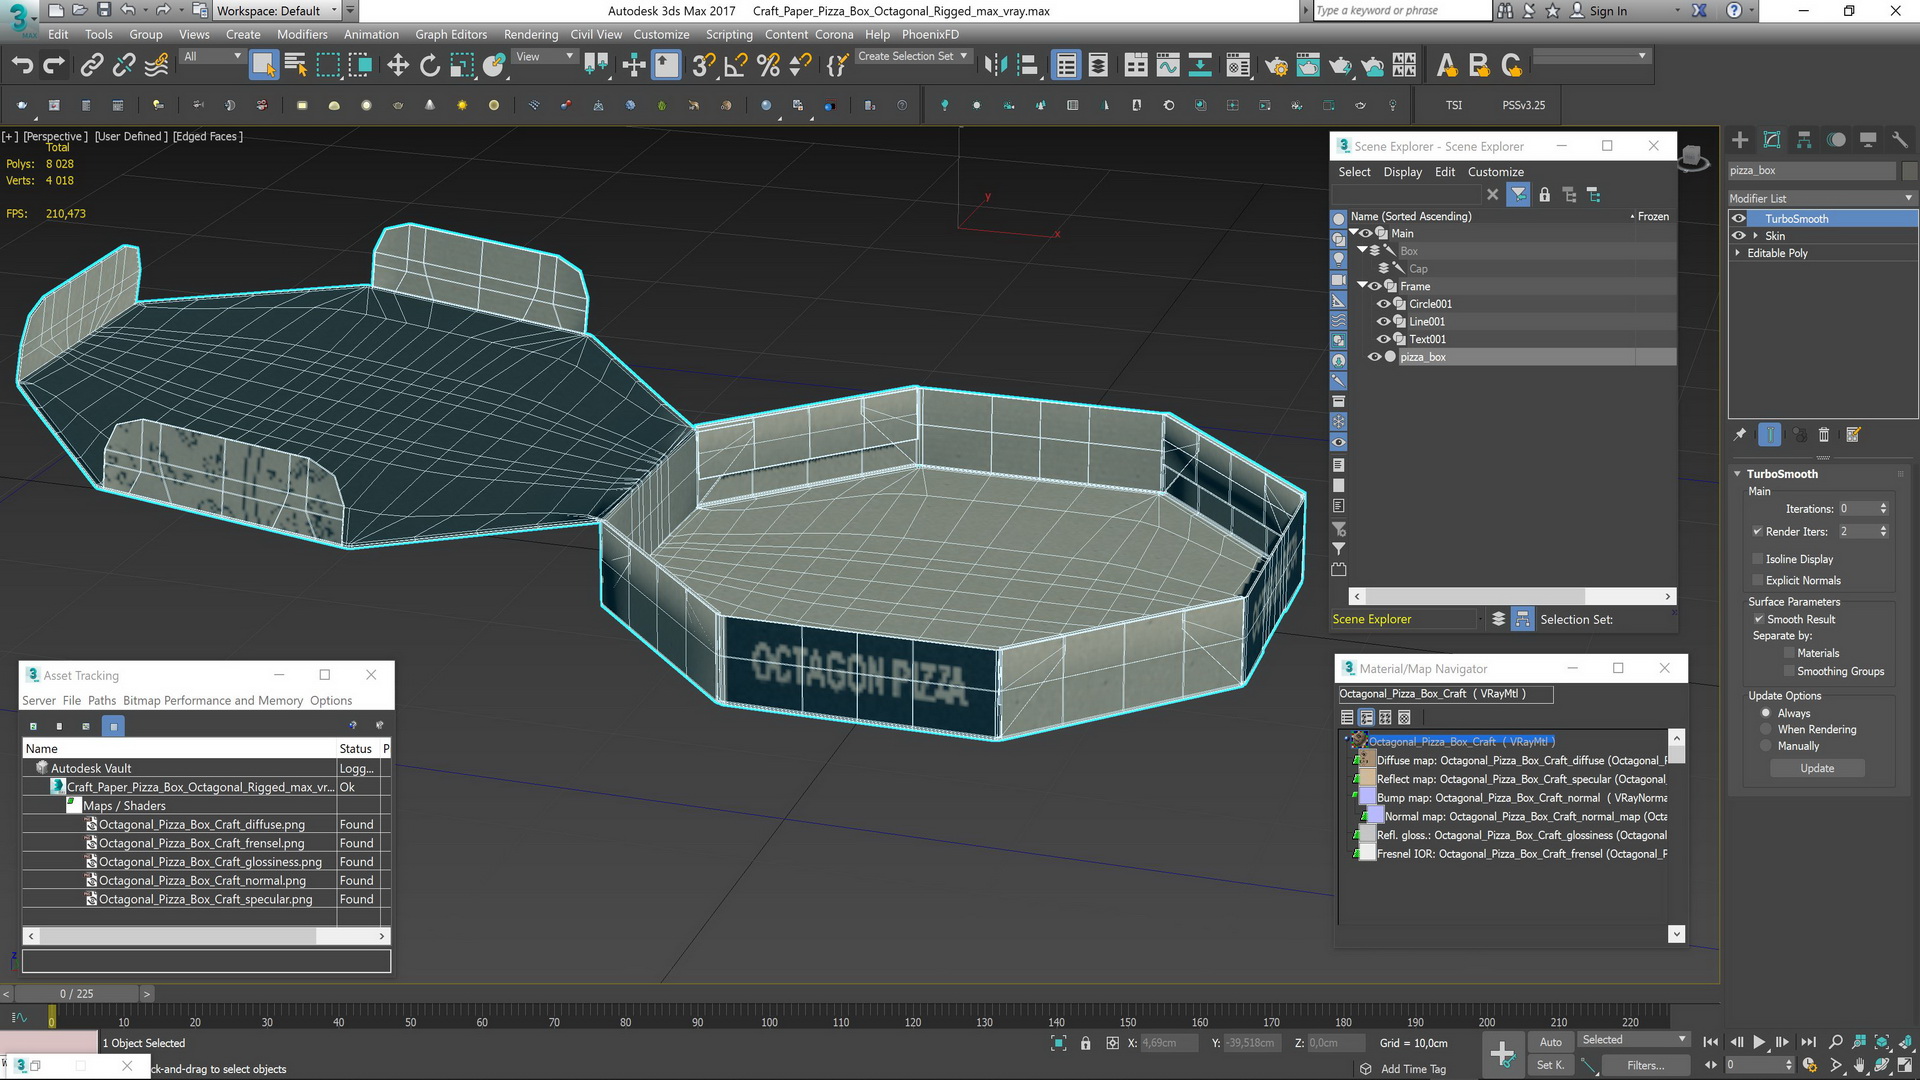The width and height of the screenshot is (1920, 1080).
Task: Toggle Skin modifier eye visibility
Action: [x=1739, y=236]
